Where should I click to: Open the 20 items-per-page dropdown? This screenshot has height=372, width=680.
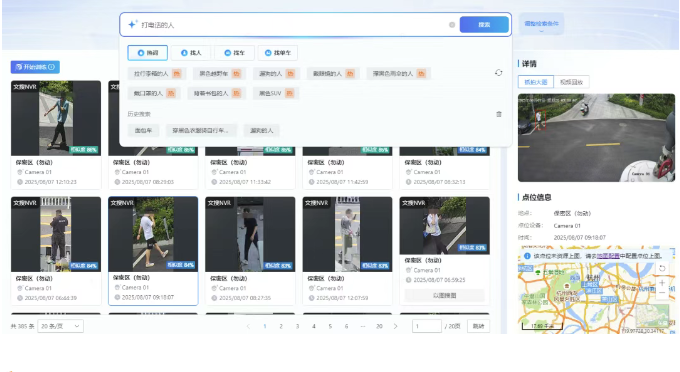point(60,326)
